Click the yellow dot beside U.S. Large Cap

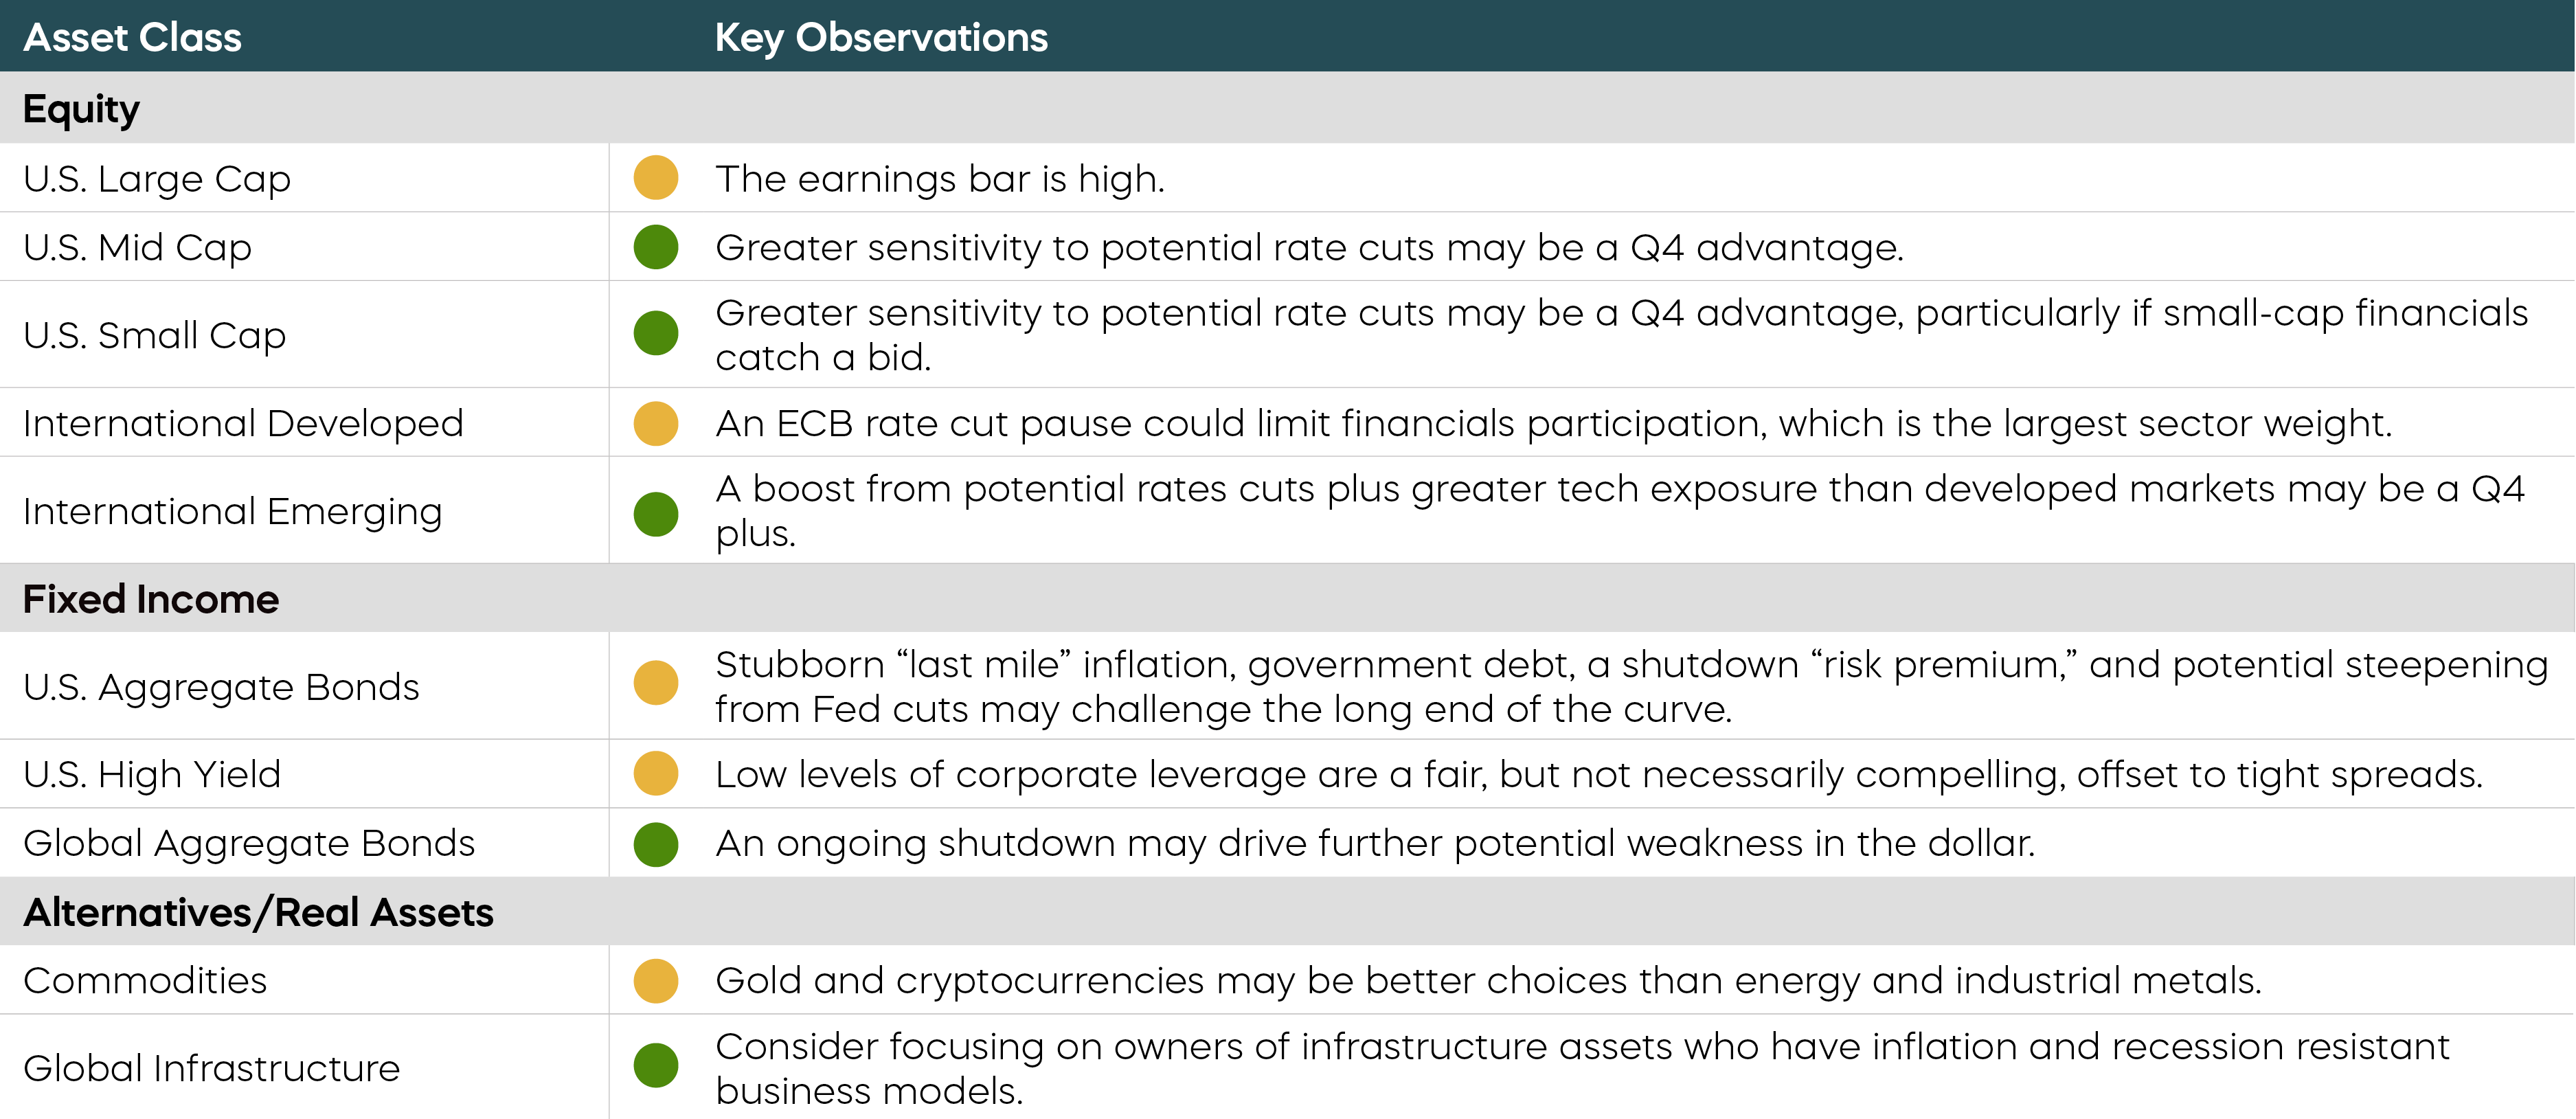(655, 178)
